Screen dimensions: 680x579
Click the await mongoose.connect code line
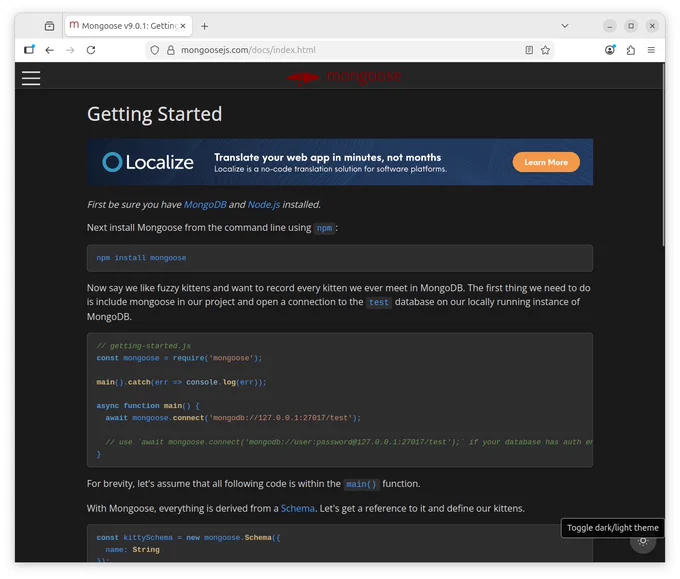coord(233,418)
